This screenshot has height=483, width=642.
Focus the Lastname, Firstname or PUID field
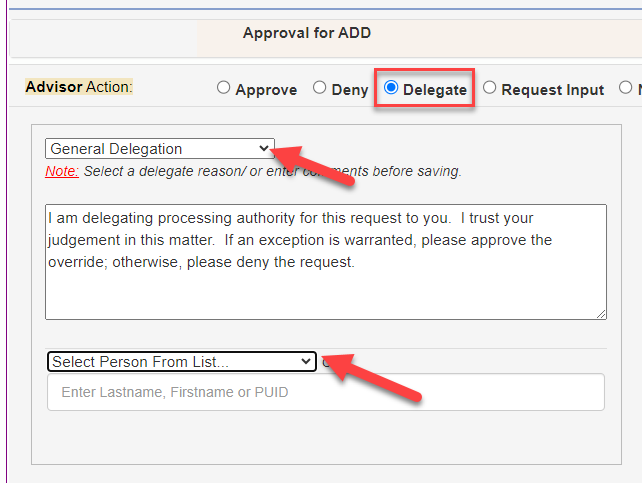[325, 392]
